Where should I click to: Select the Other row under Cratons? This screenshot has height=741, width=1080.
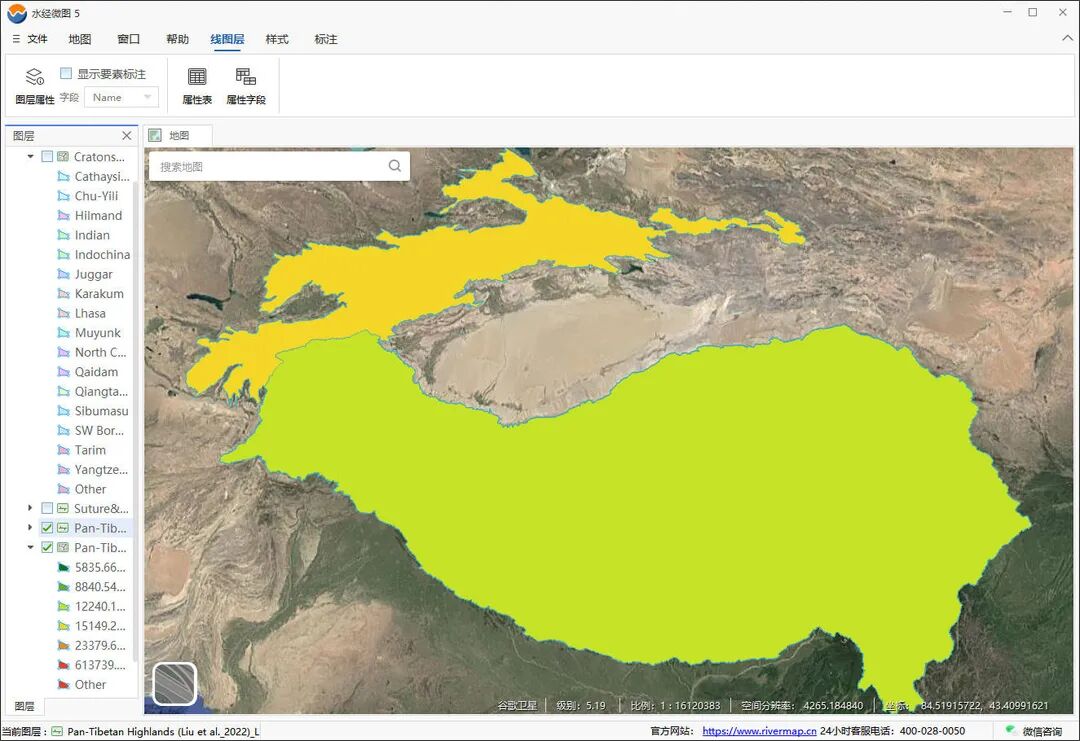(81, 489)
